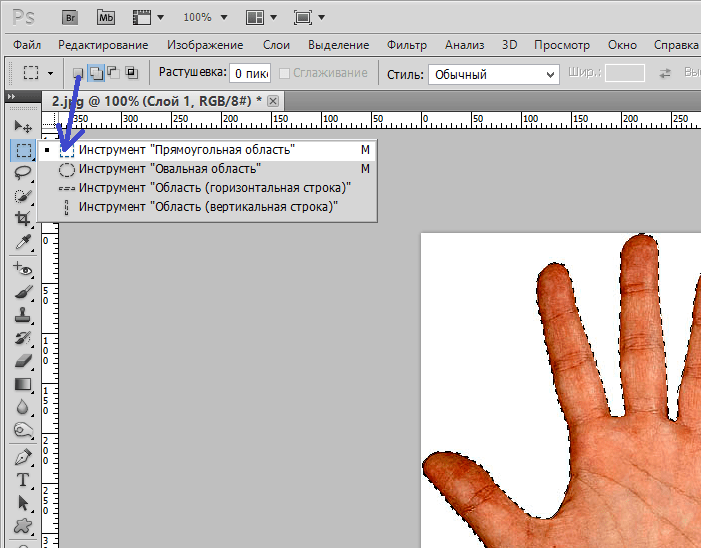Open the 100% zoom level dropdown
The image size is (701, 548).
tap(205, 17)
